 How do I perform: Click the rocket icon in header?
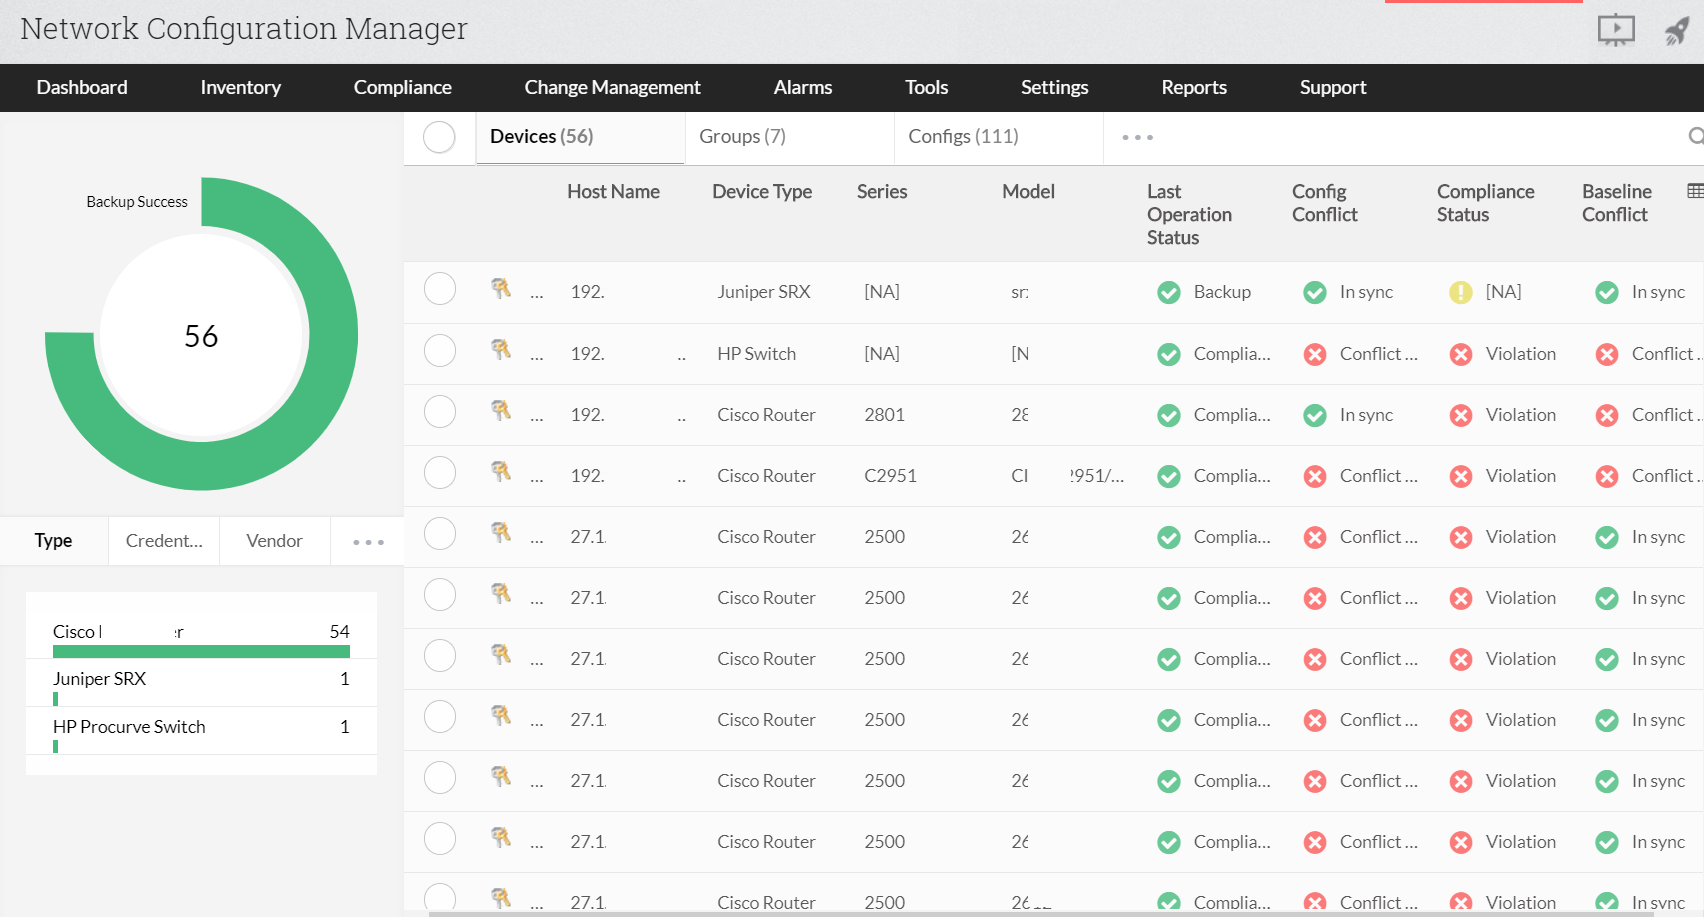[1677, 31]
